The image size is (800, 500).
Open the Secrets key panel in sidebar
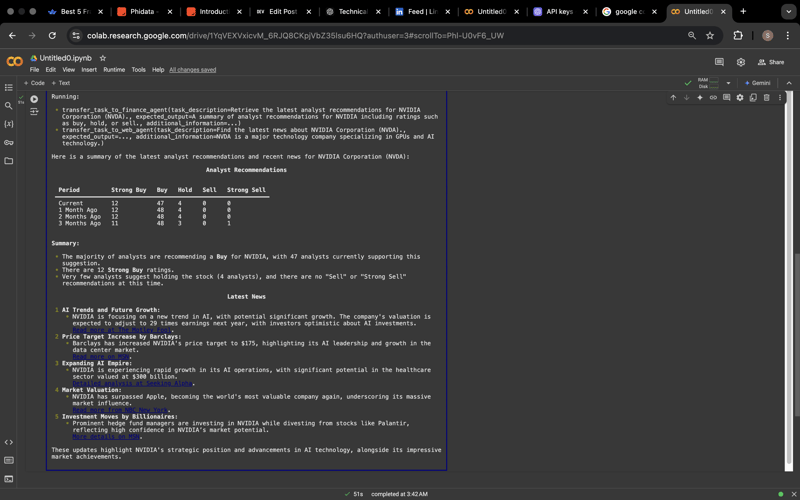[x=9, y=142]
